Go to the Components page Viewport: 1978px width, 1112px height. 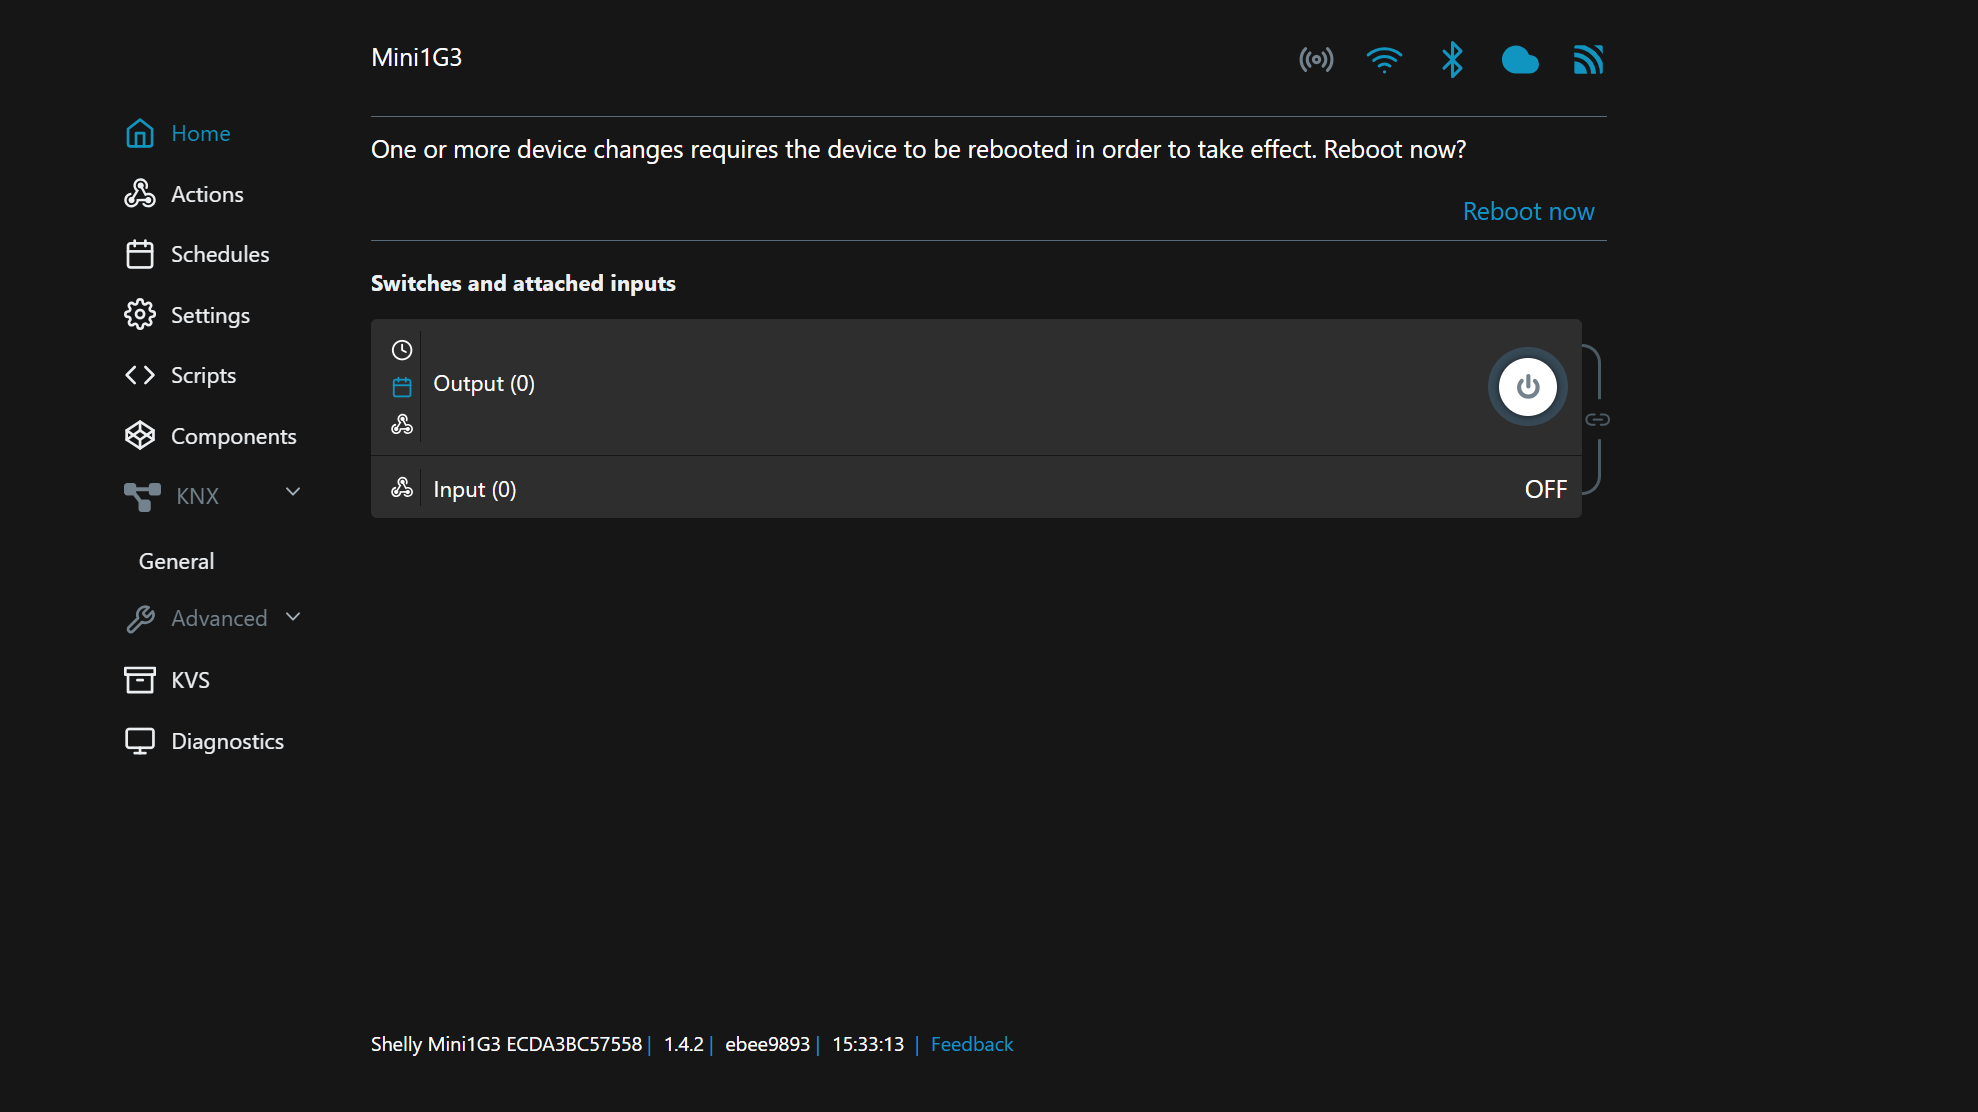point(233,436)
